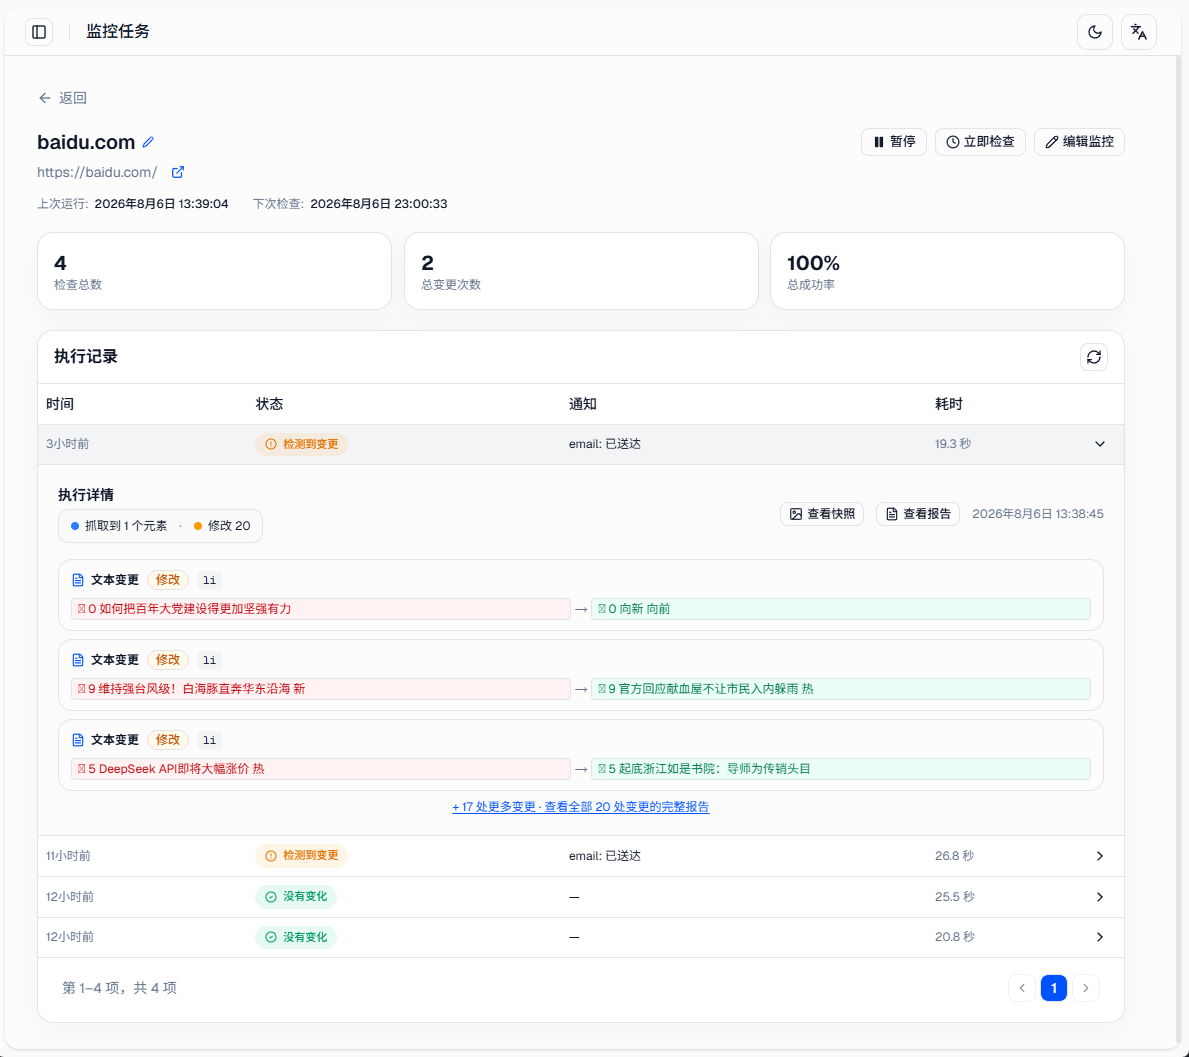Click the 总成功率 100% card
1189x1057 pixels.
tap(947, 271)
